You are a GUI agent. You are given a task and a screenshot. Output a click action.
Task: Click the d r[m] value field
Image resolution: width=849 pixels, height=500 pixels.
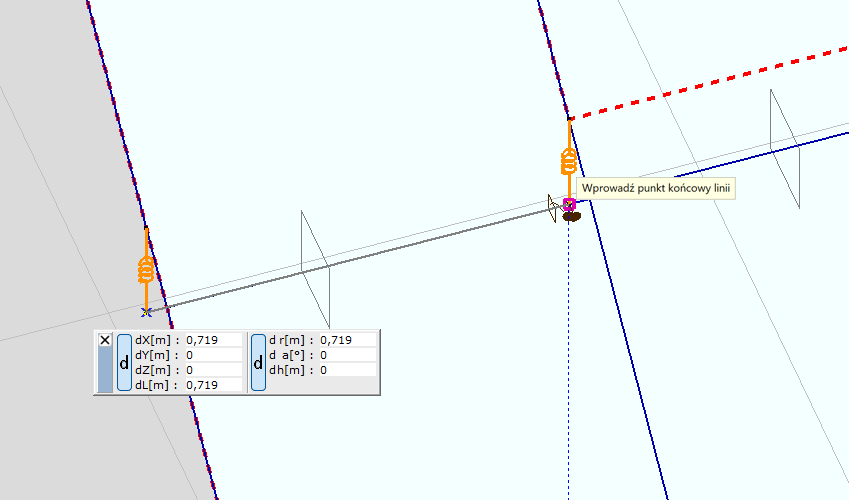(x=348, y=340)
